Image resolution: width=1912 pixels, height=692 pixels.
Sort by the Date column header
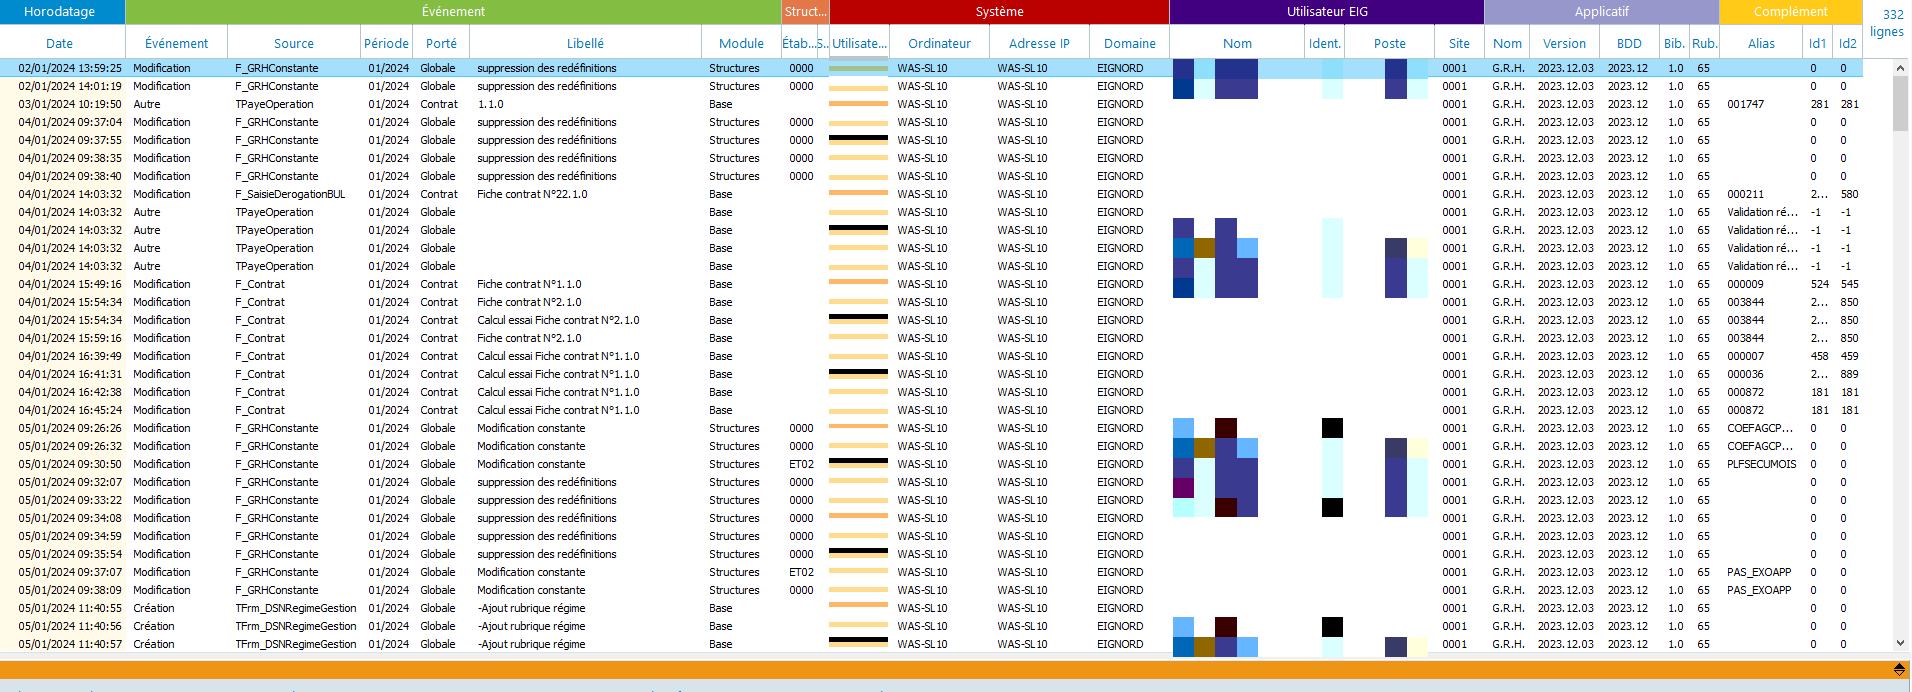point(60,43)
